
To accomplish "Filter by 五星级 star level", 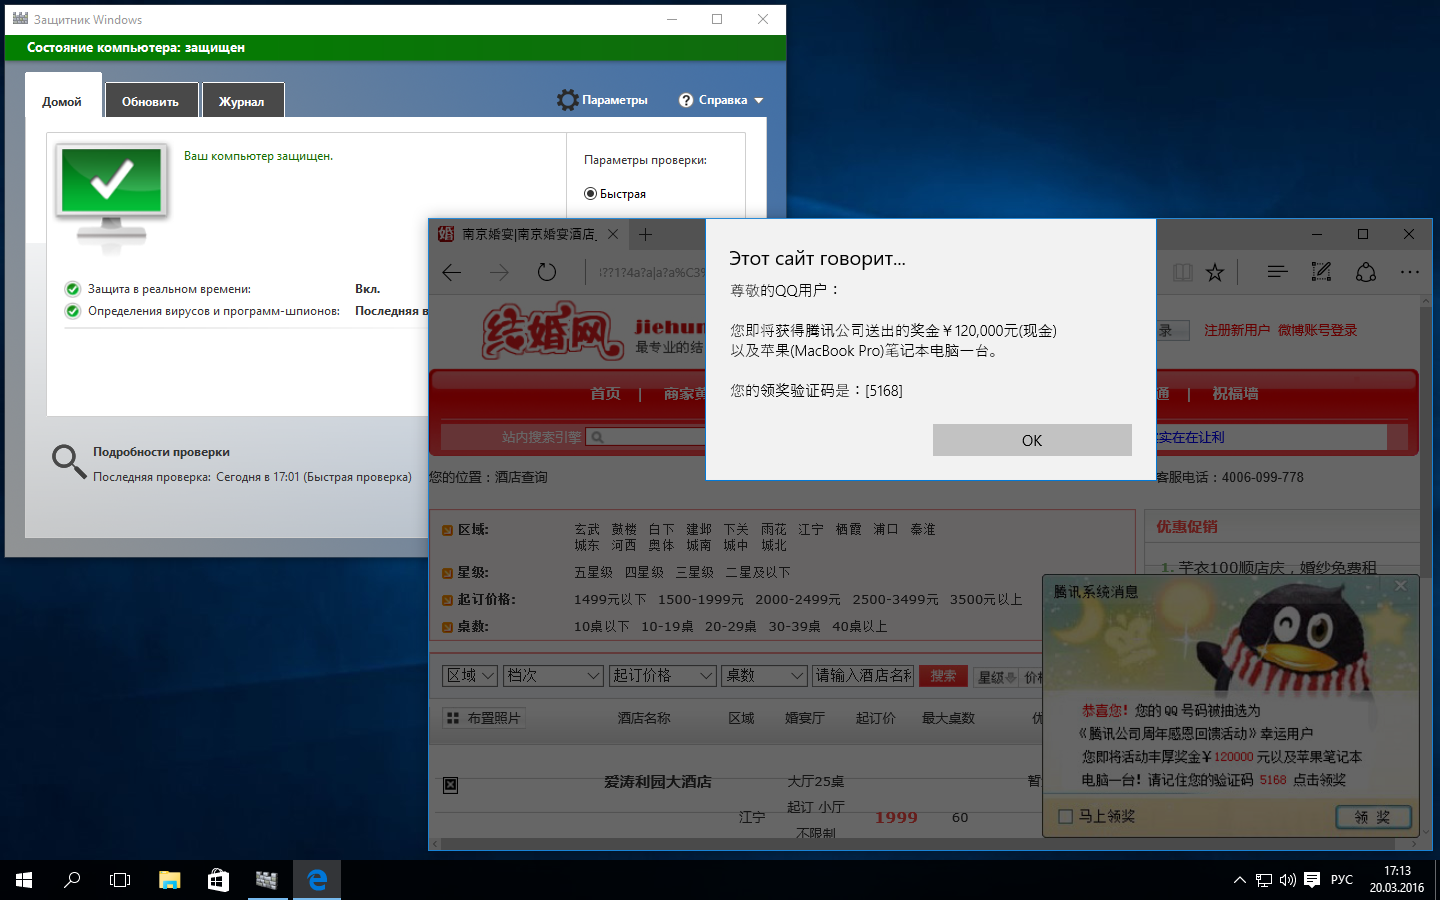I will point(594,572).
